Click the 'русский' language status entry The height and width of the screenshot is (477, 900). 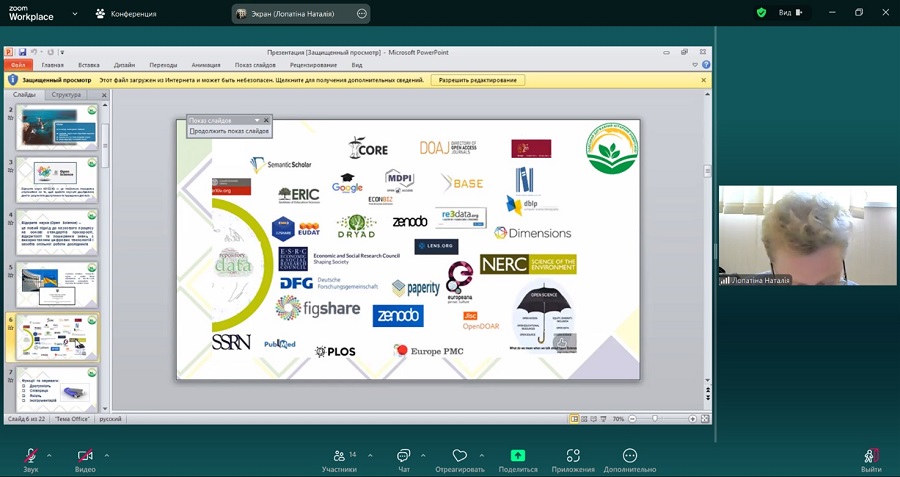coord(111,419)
